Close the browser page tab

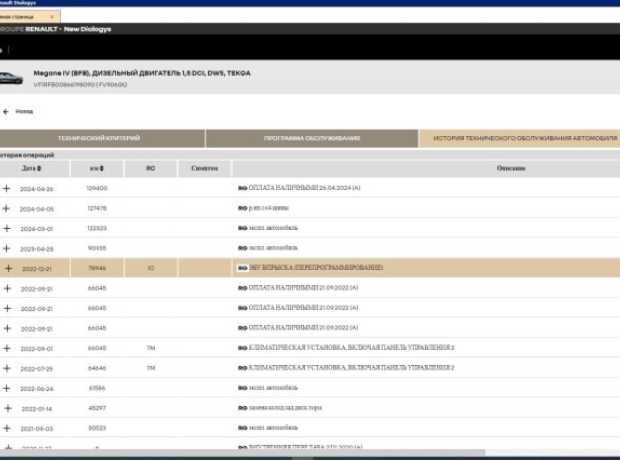point(53,16)
